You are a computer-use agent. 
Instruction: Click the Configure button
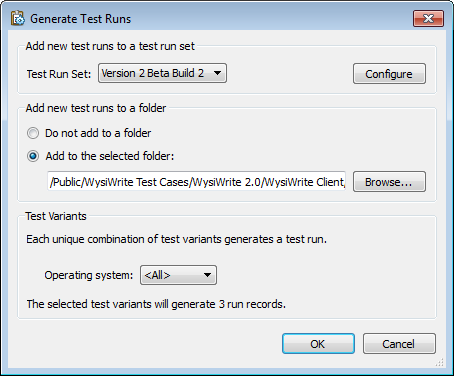click(x=389, y=74)
